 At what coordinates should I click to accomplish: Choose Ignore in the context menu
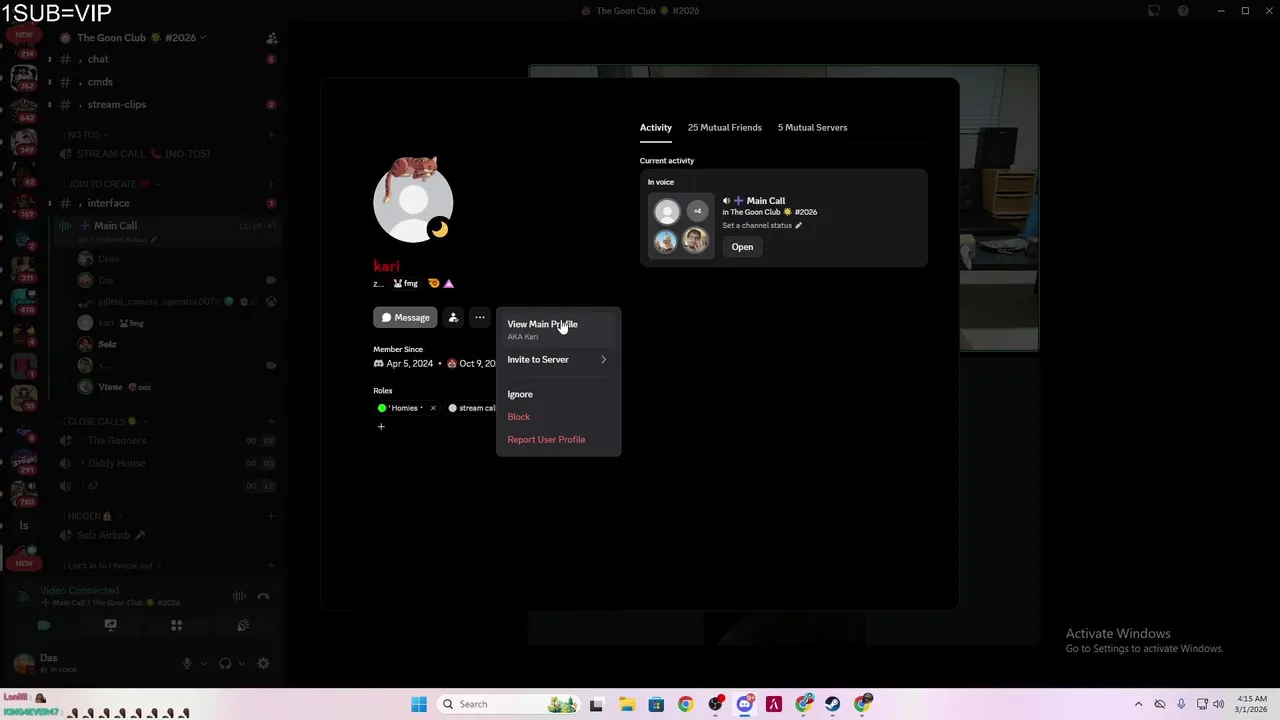558,394
